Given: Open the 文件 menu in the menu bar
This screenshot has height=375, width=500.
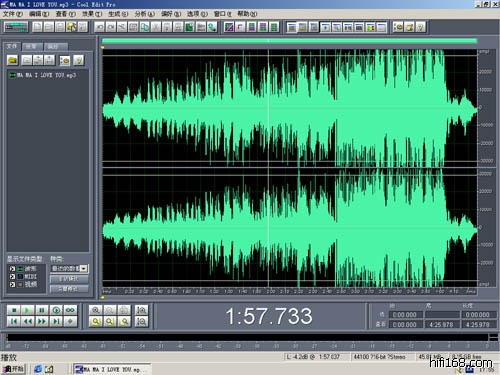Looking at the screenshot, I should click(x=12, y=14).
